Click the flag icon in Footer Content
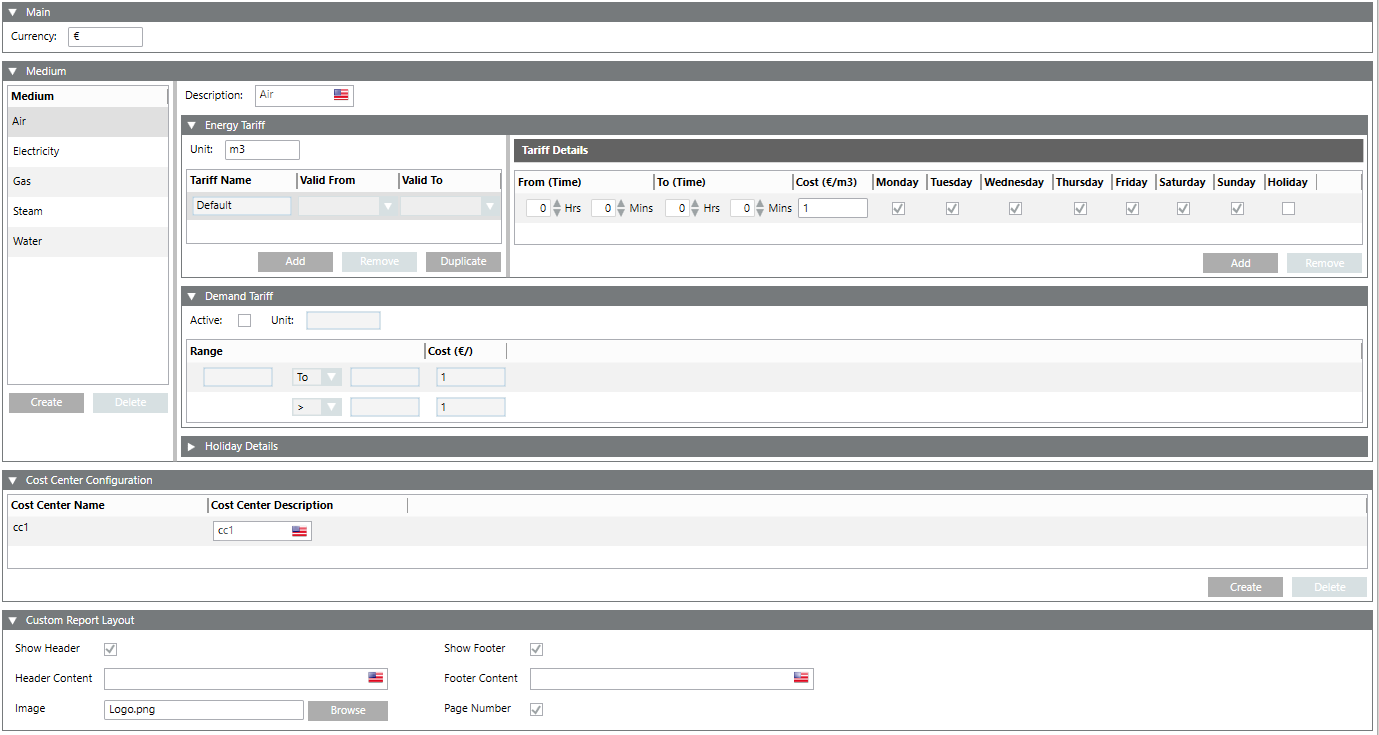Screen dimensions: 1379x735 (x=801, y=678)
